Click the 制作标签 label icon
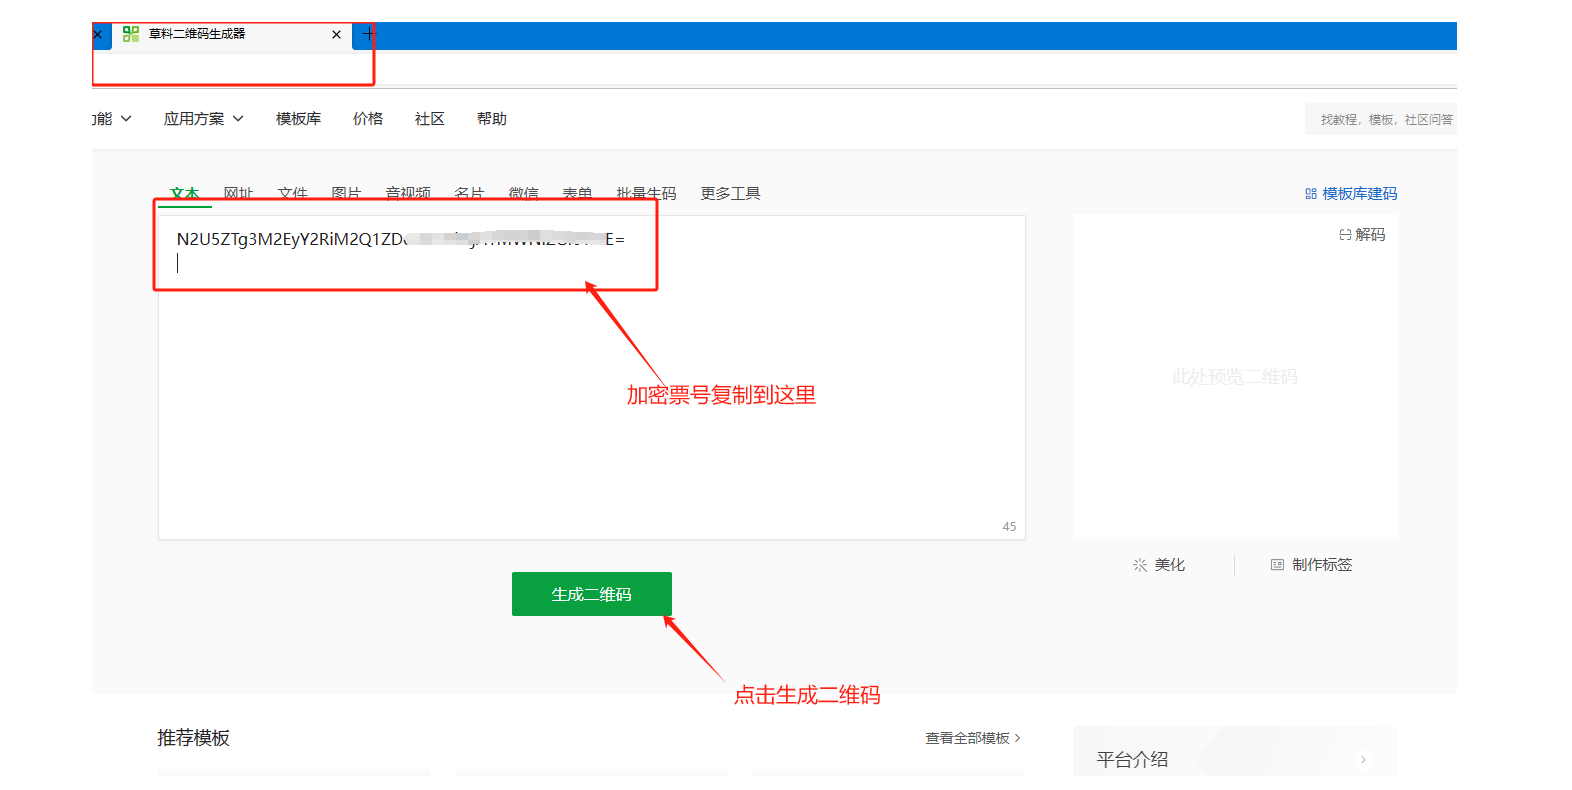This screenshot has width=1572, height=790. point(1277,565)
